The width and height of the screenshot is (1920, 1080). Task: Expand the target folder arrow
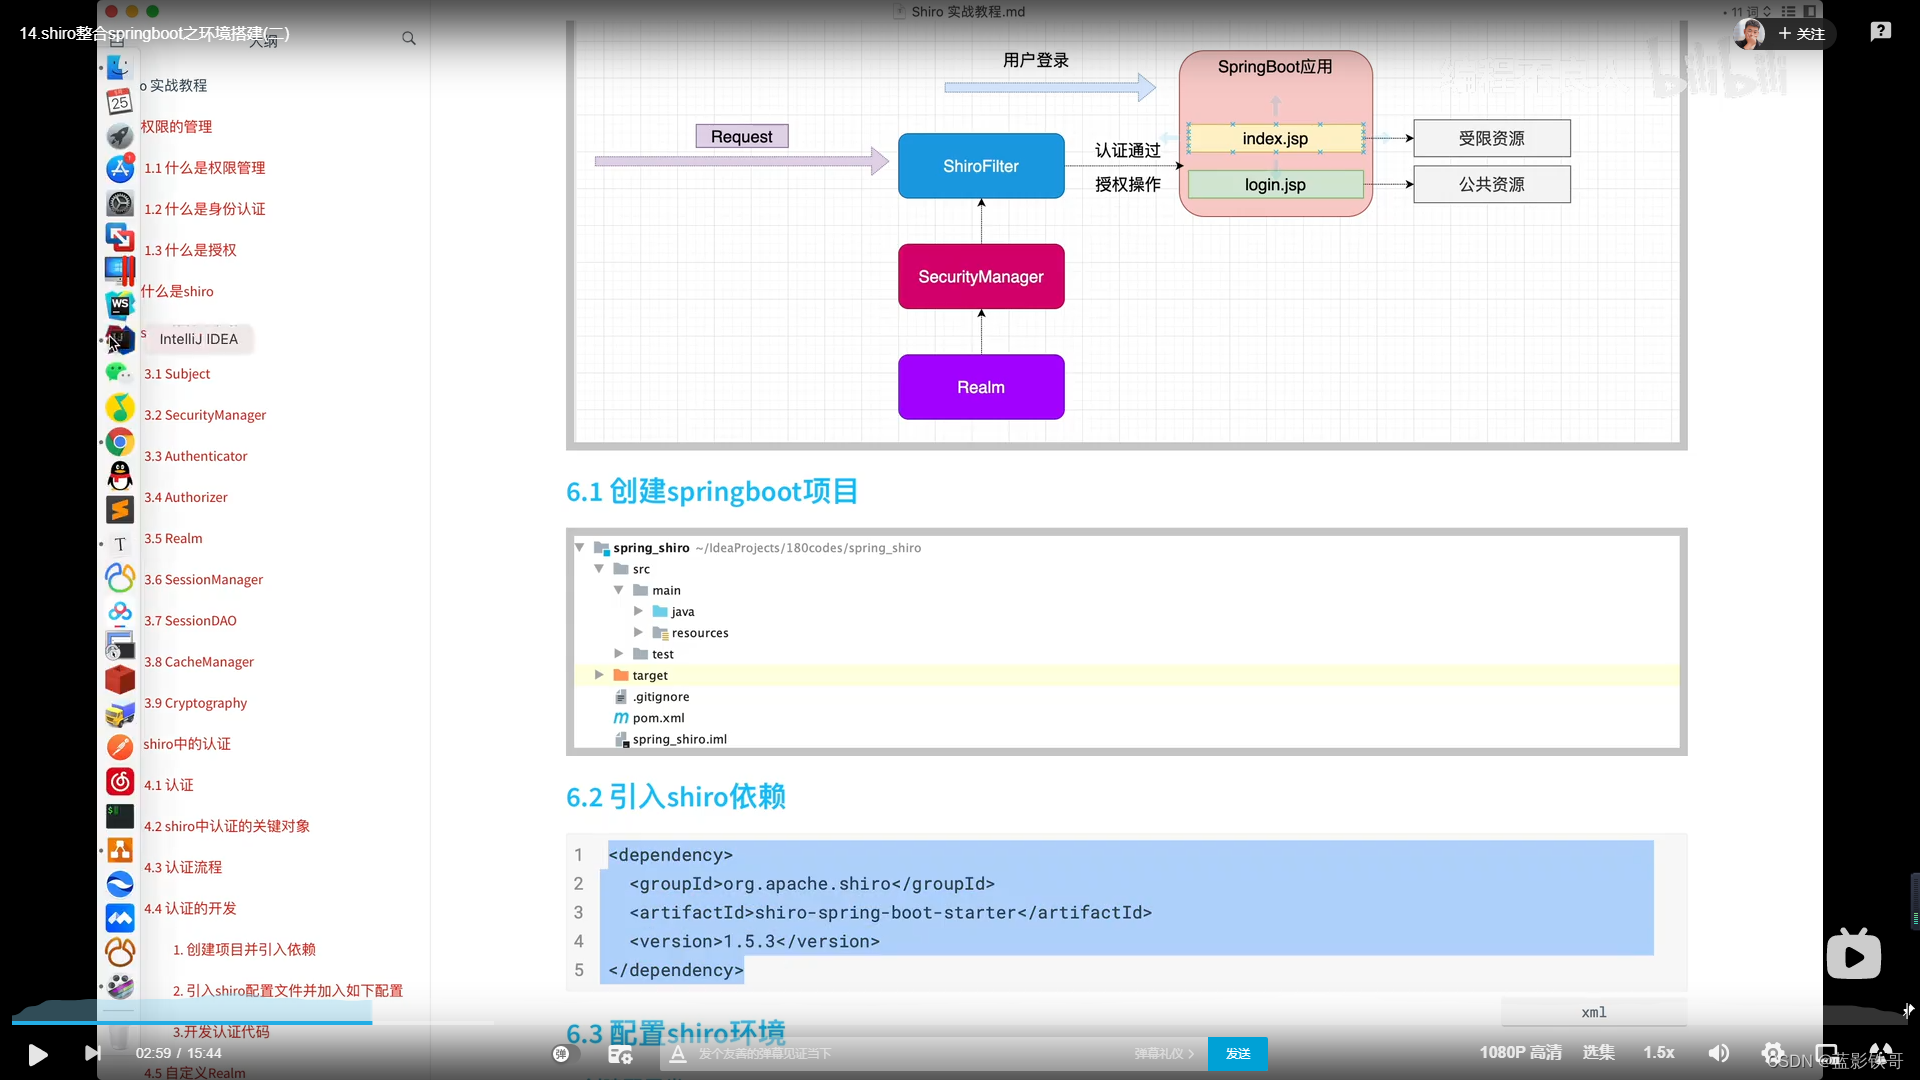[x=599, y=675]
